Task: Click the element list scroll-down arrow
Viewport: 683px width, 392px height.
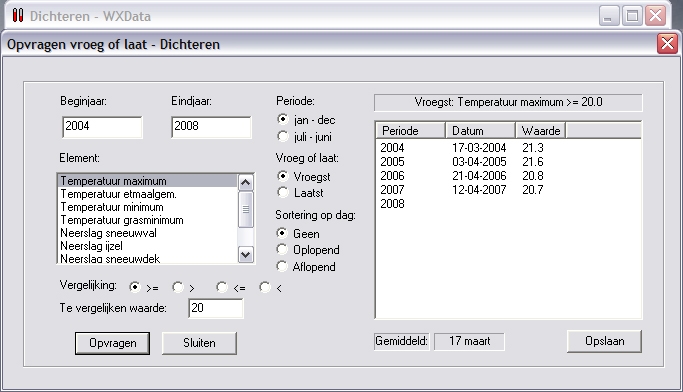Action: pyautogui.click(x=246, y=254)
